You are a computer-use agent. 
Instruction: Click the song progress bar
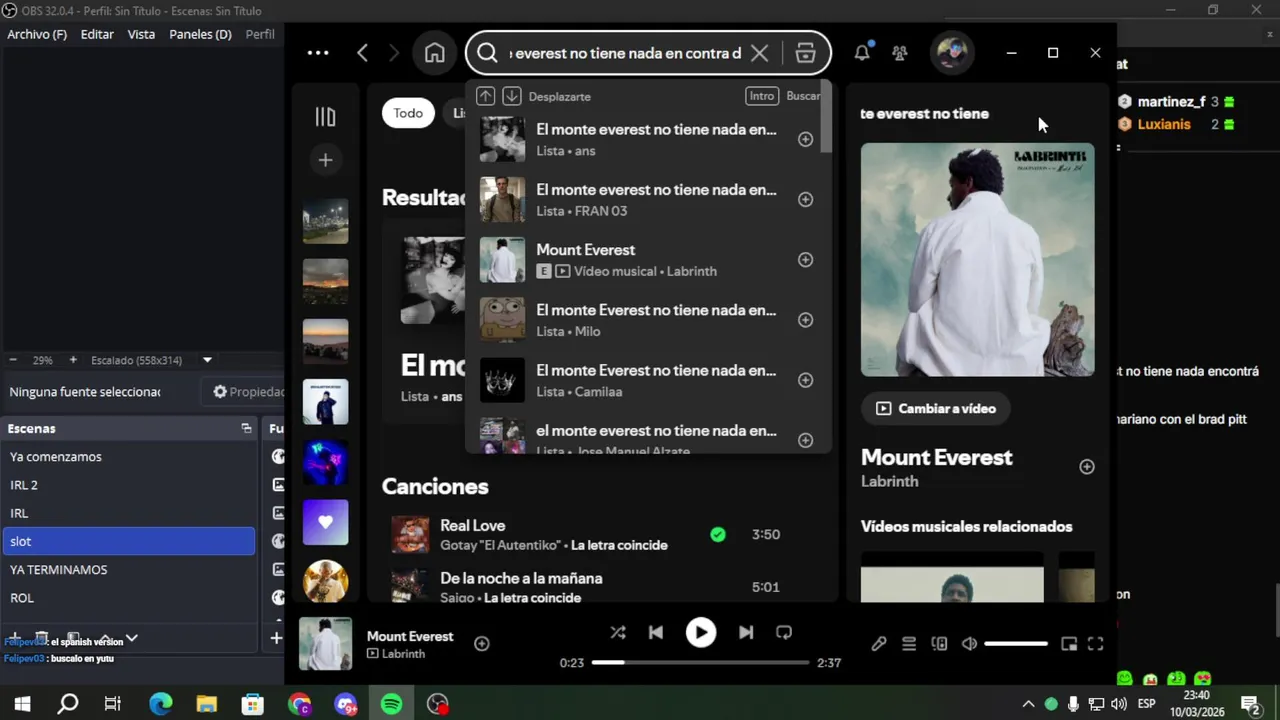click(x=700, y=662)
